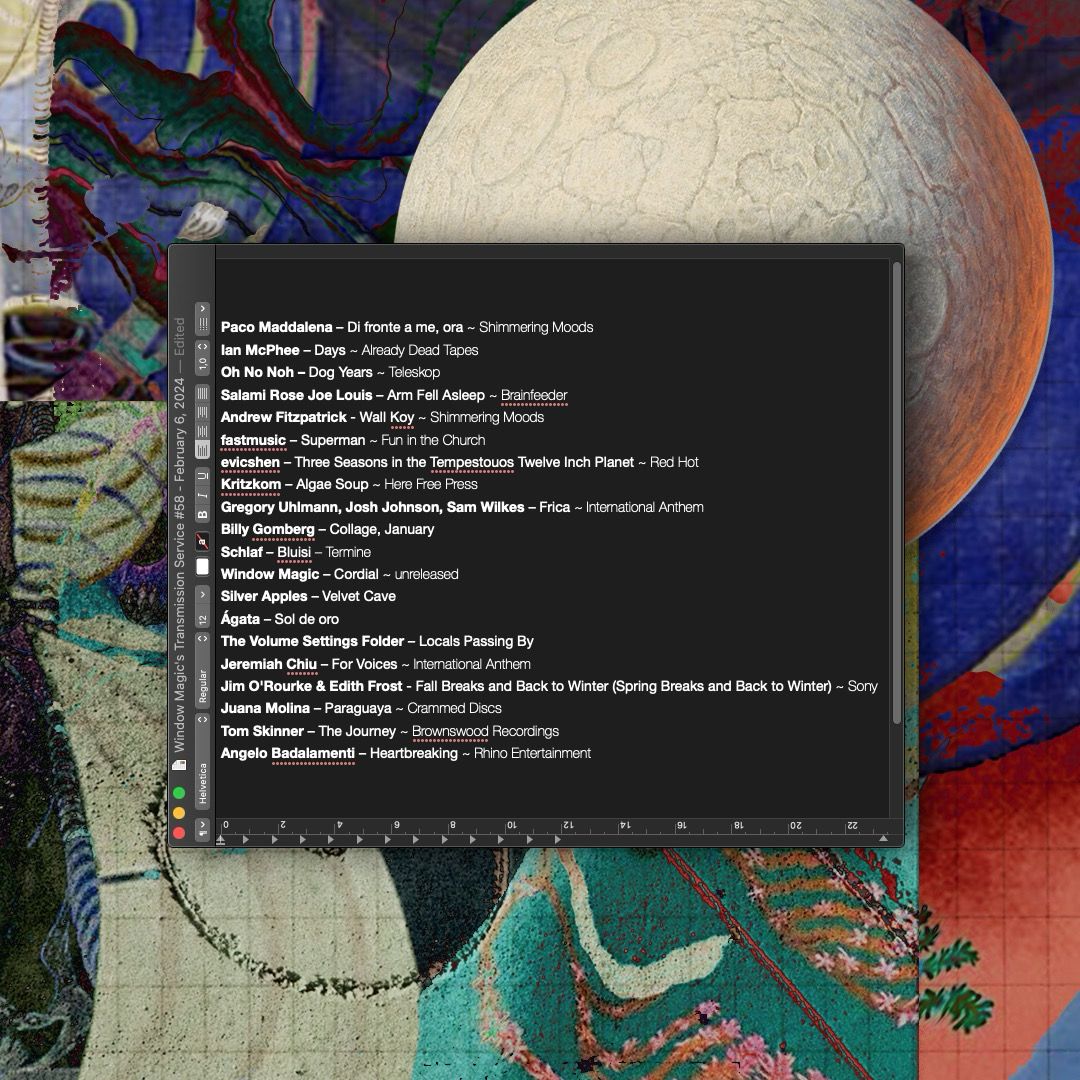
Task: Click the label name 'Teleskop'
Action: click(414, 372)
